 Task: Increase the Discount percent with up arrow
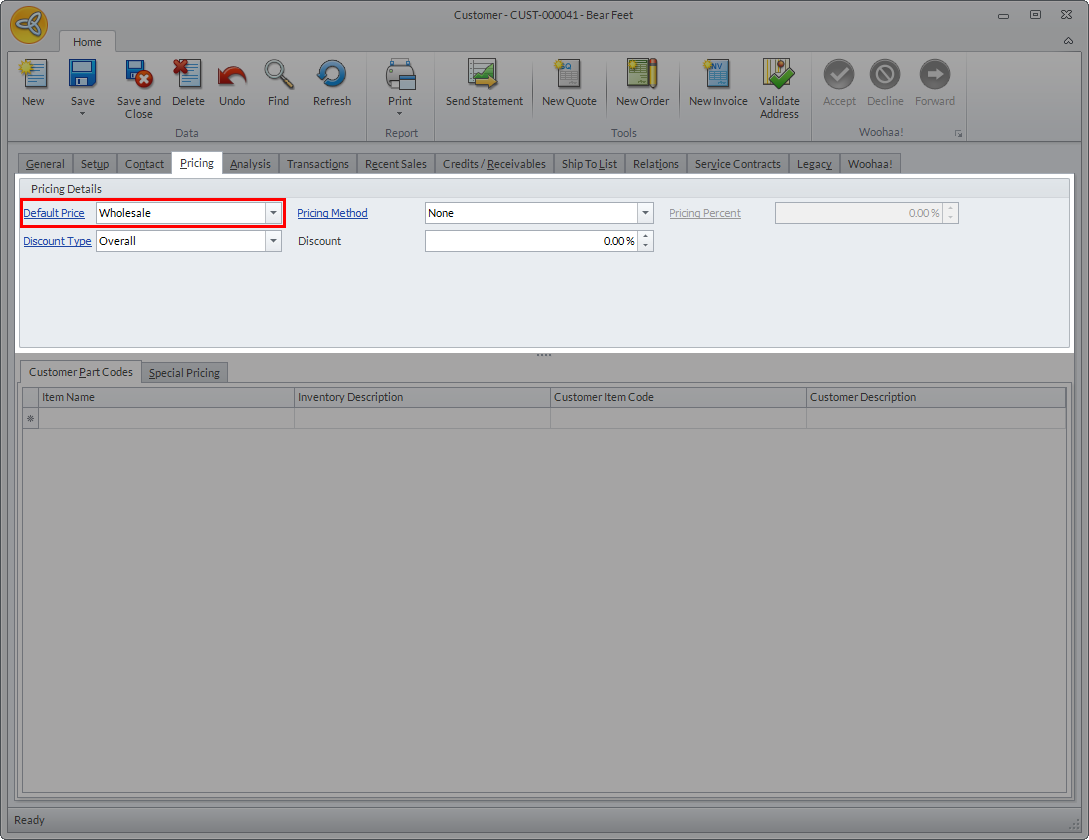click(x=646, y=237)
